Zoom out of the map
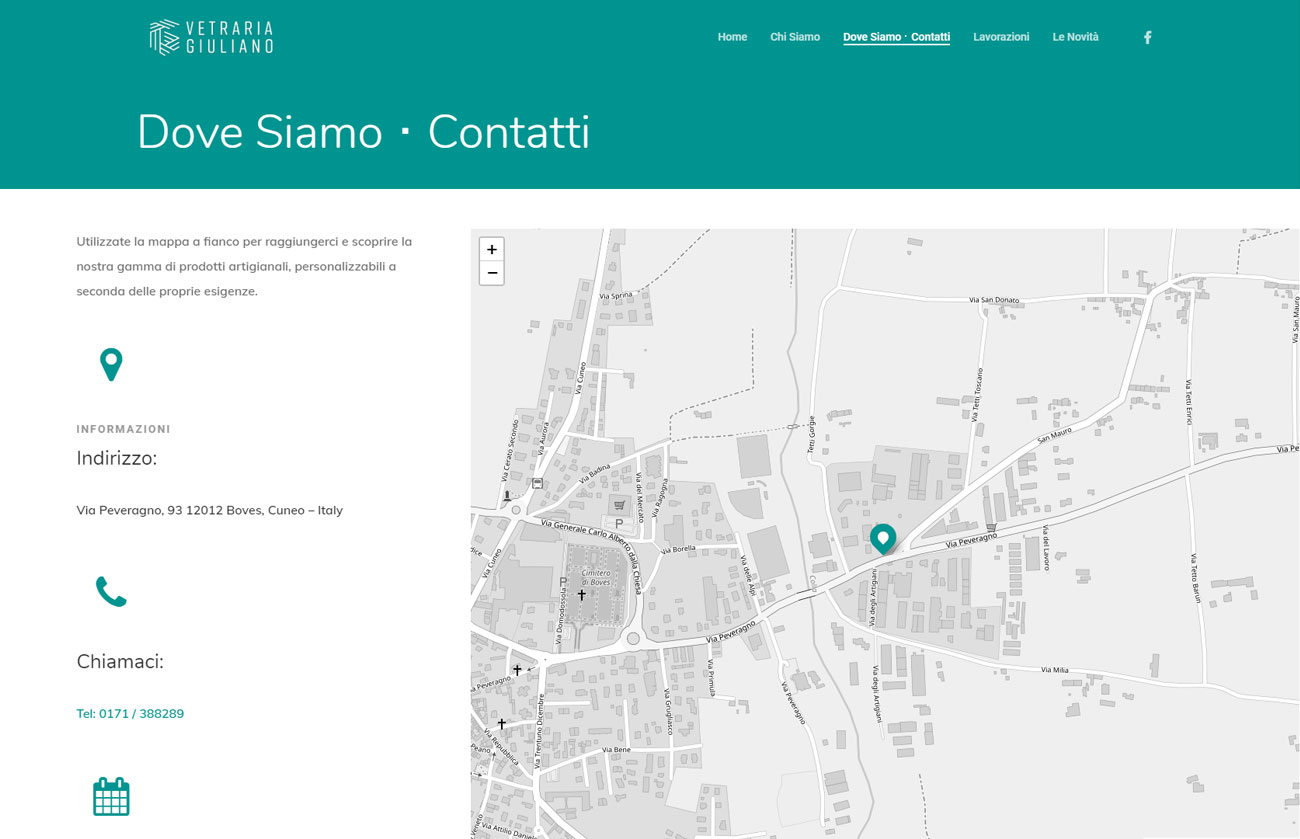 (491, 273)
